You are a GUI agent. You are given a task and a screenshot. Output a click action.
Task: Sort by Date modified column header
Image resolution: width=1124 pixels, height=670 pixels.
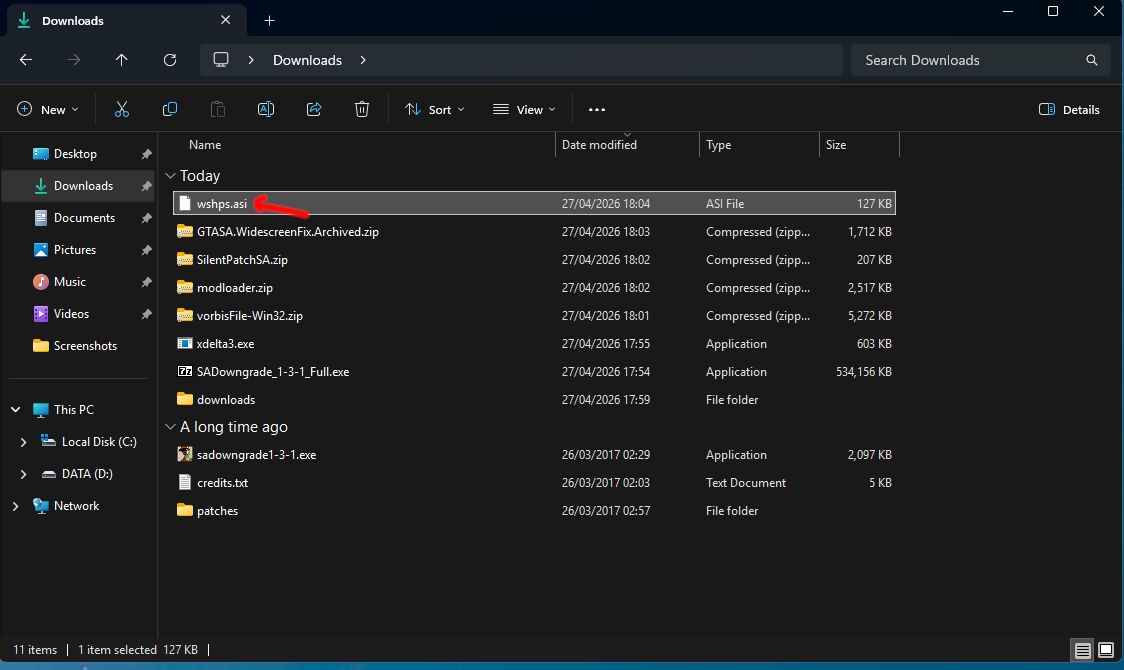pyautogui.click(x=599, y=145)
